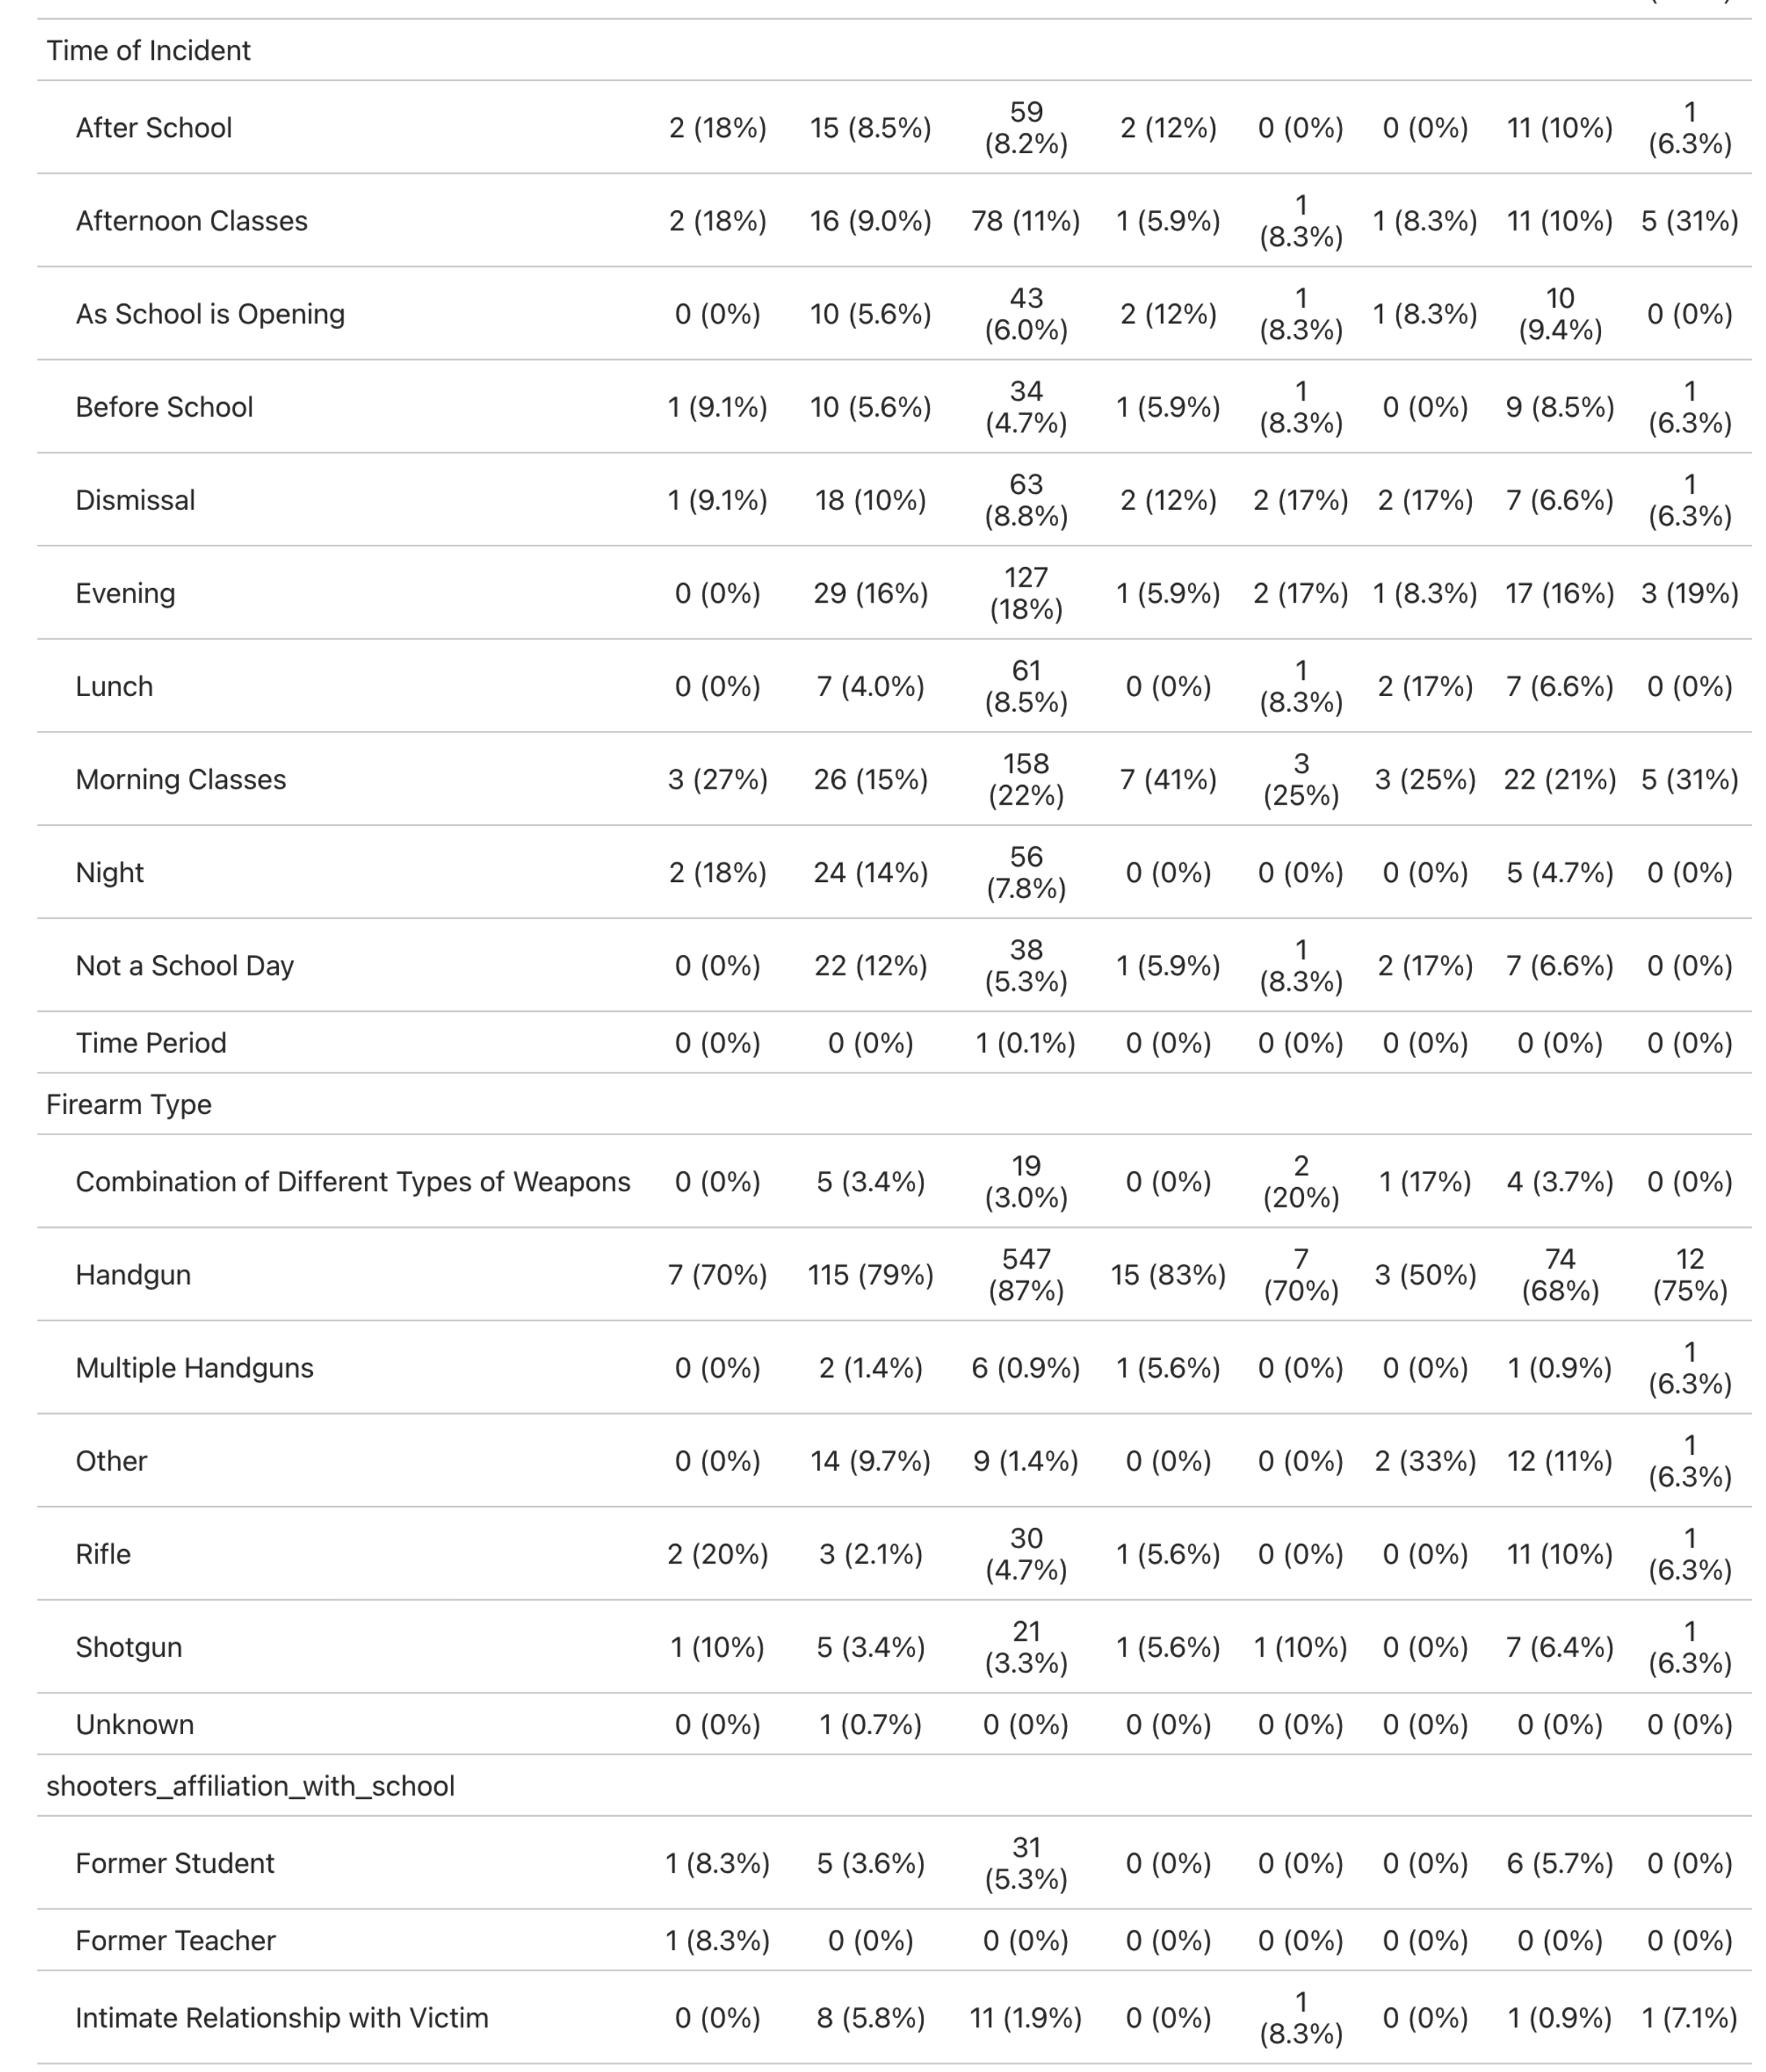The image size is (1766, 2072).
Task: Click the Handgun cell 547 (87%)
Action: 1025,1274
